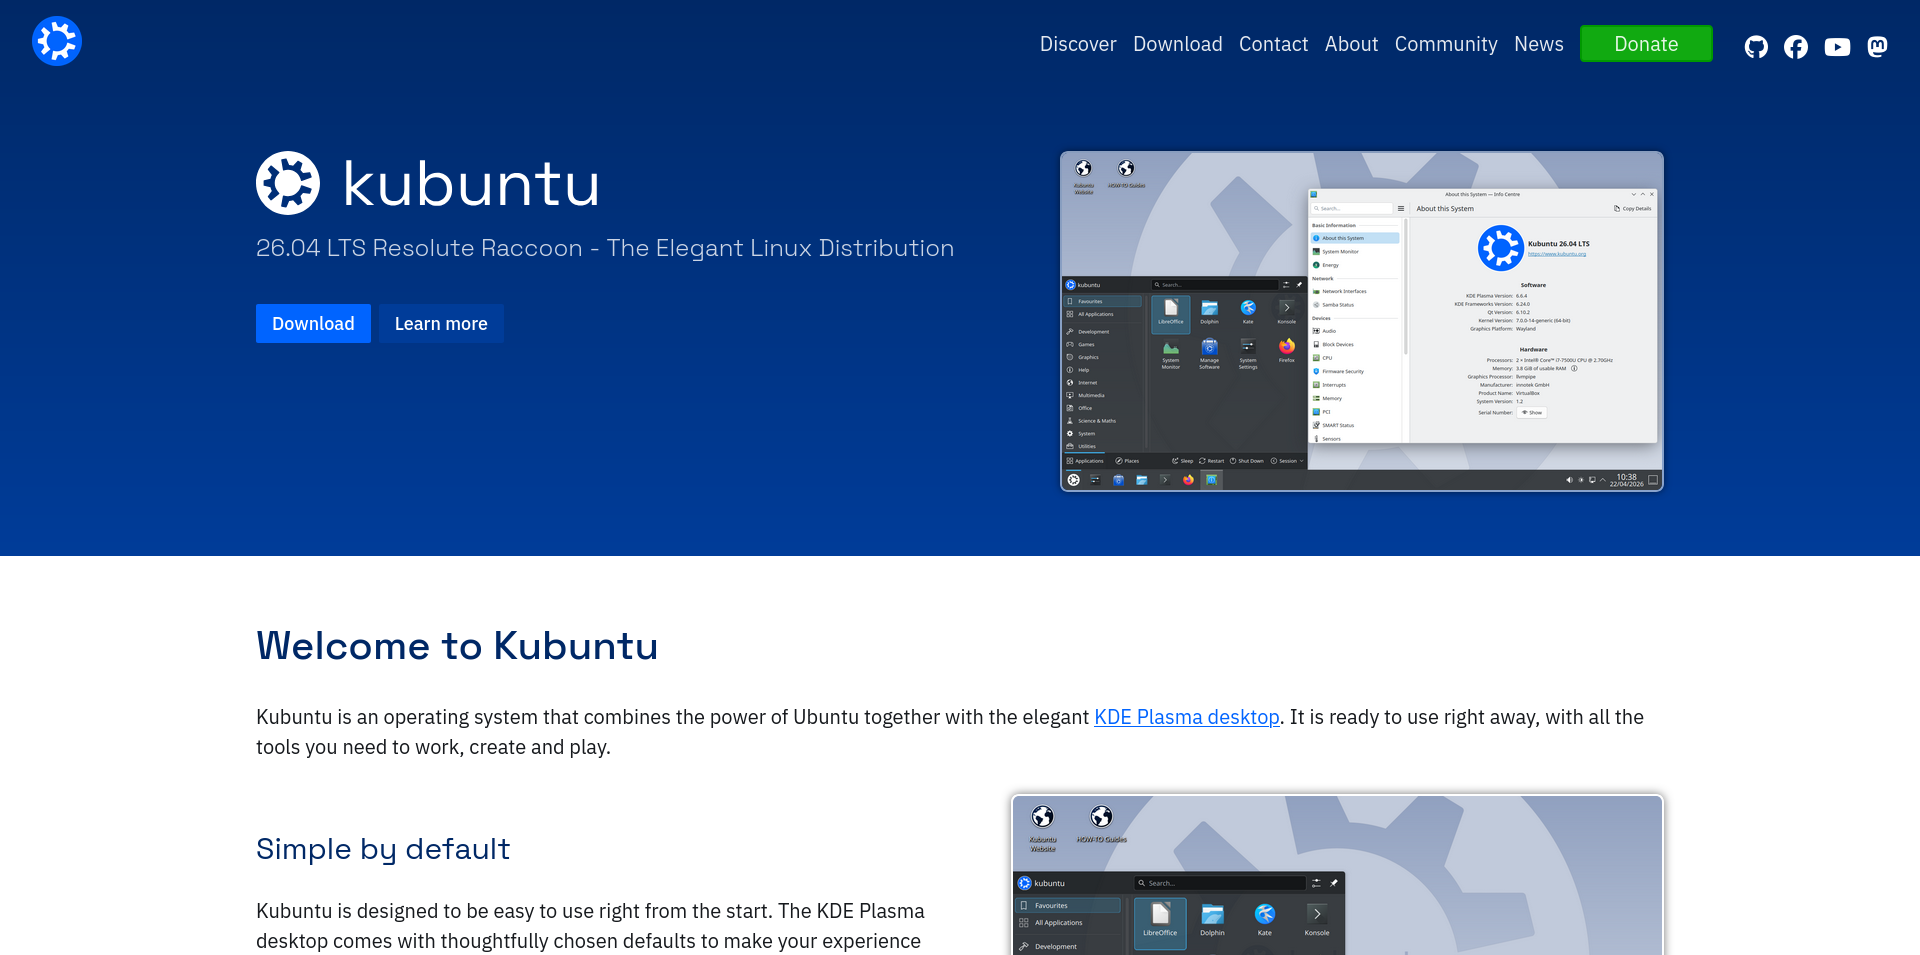The width and height of the screenshot is (1920, 955).
Task: Click the Kubuntu gear logo in header
Action: click(x=57, y=41)
